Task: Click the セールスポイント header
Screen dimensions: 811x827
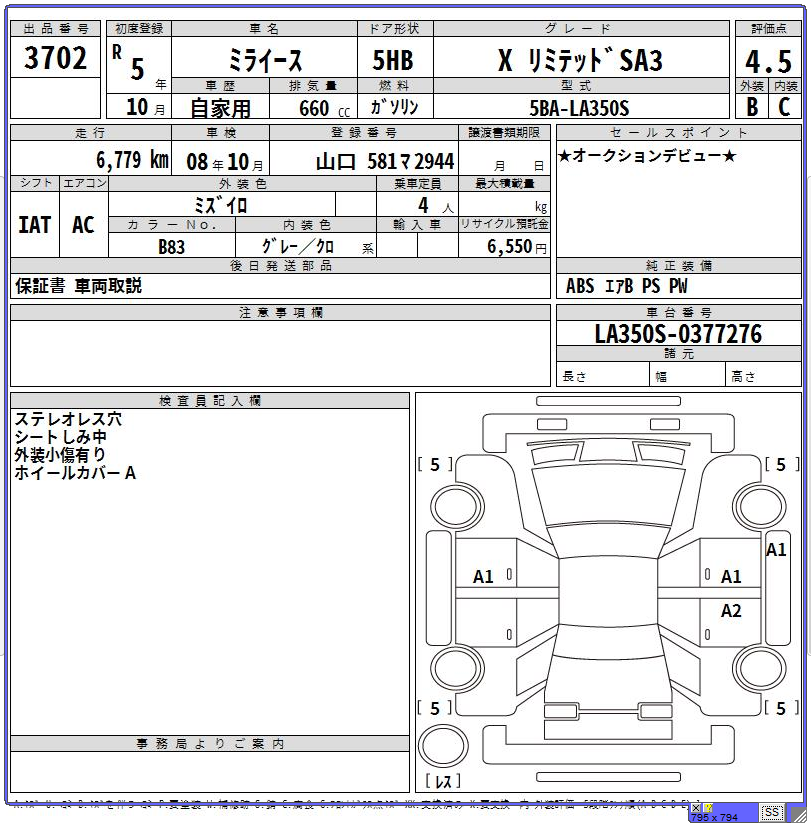Action: [x=679, y=132]
